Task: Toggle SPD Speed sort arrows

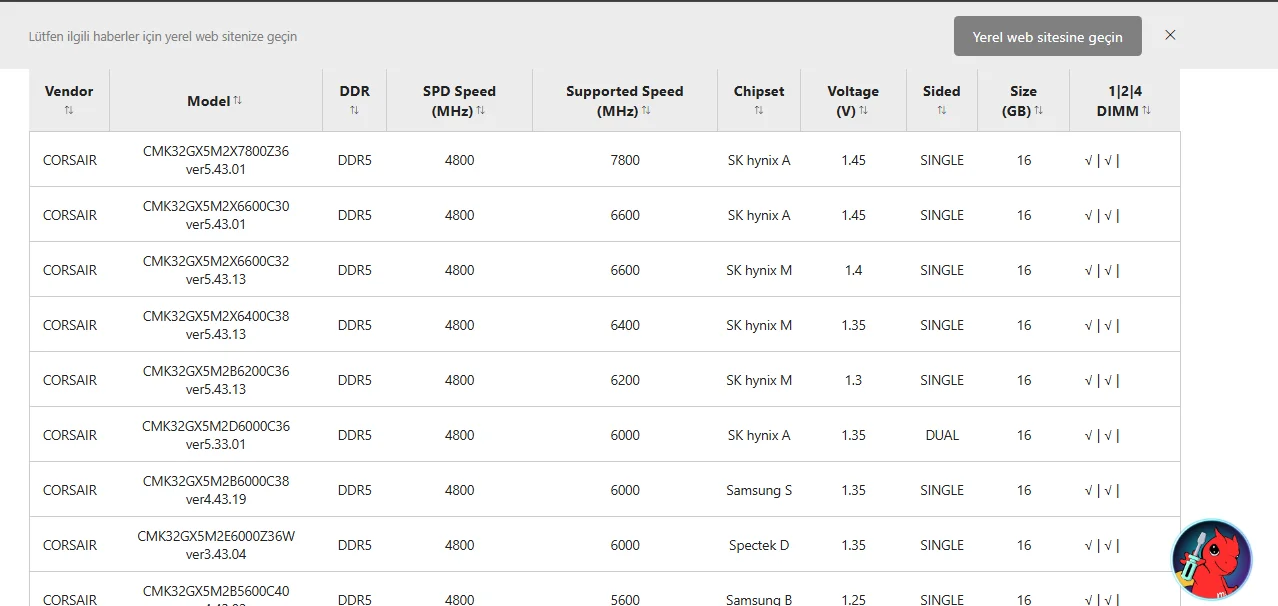Action: click(x=481, y=111)
